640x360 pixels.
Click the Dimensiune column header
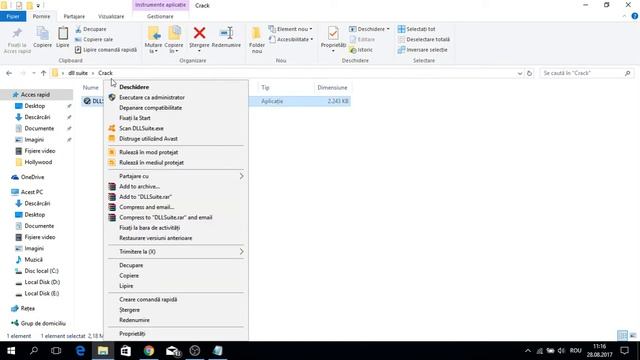332,87
